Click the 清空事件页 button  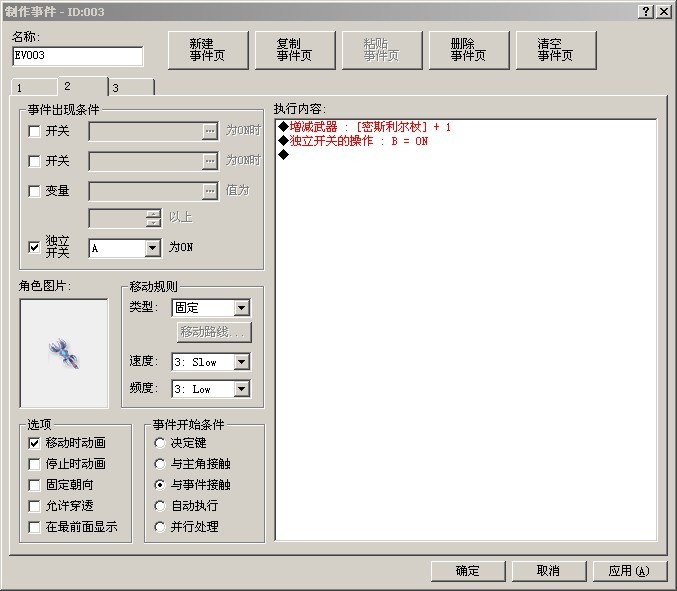click(x=556, y=50)
